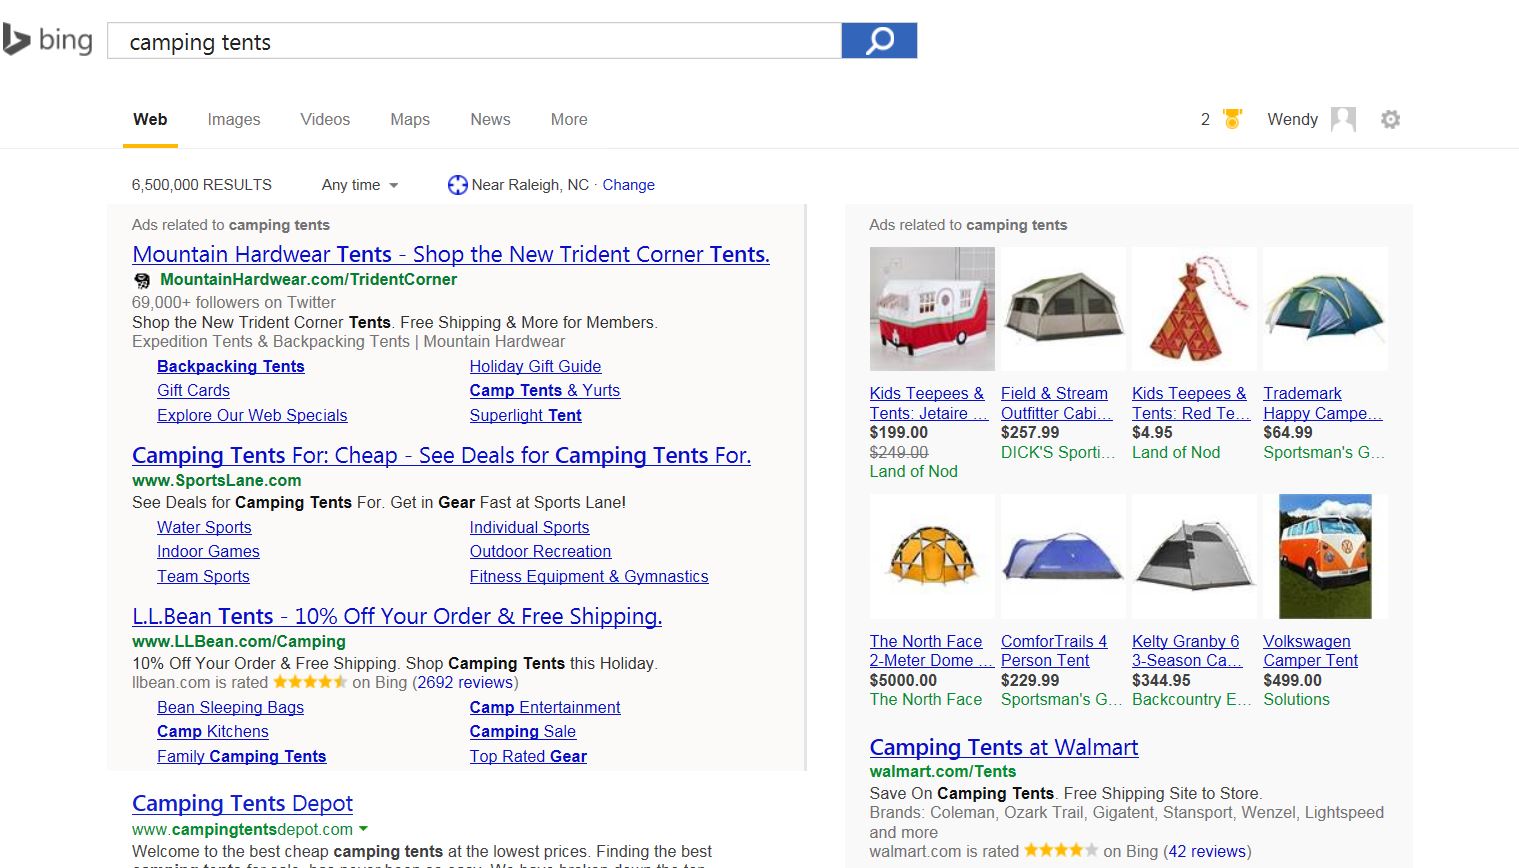
Task: Click the rewards medal icon
Action: click(1232, 119)
